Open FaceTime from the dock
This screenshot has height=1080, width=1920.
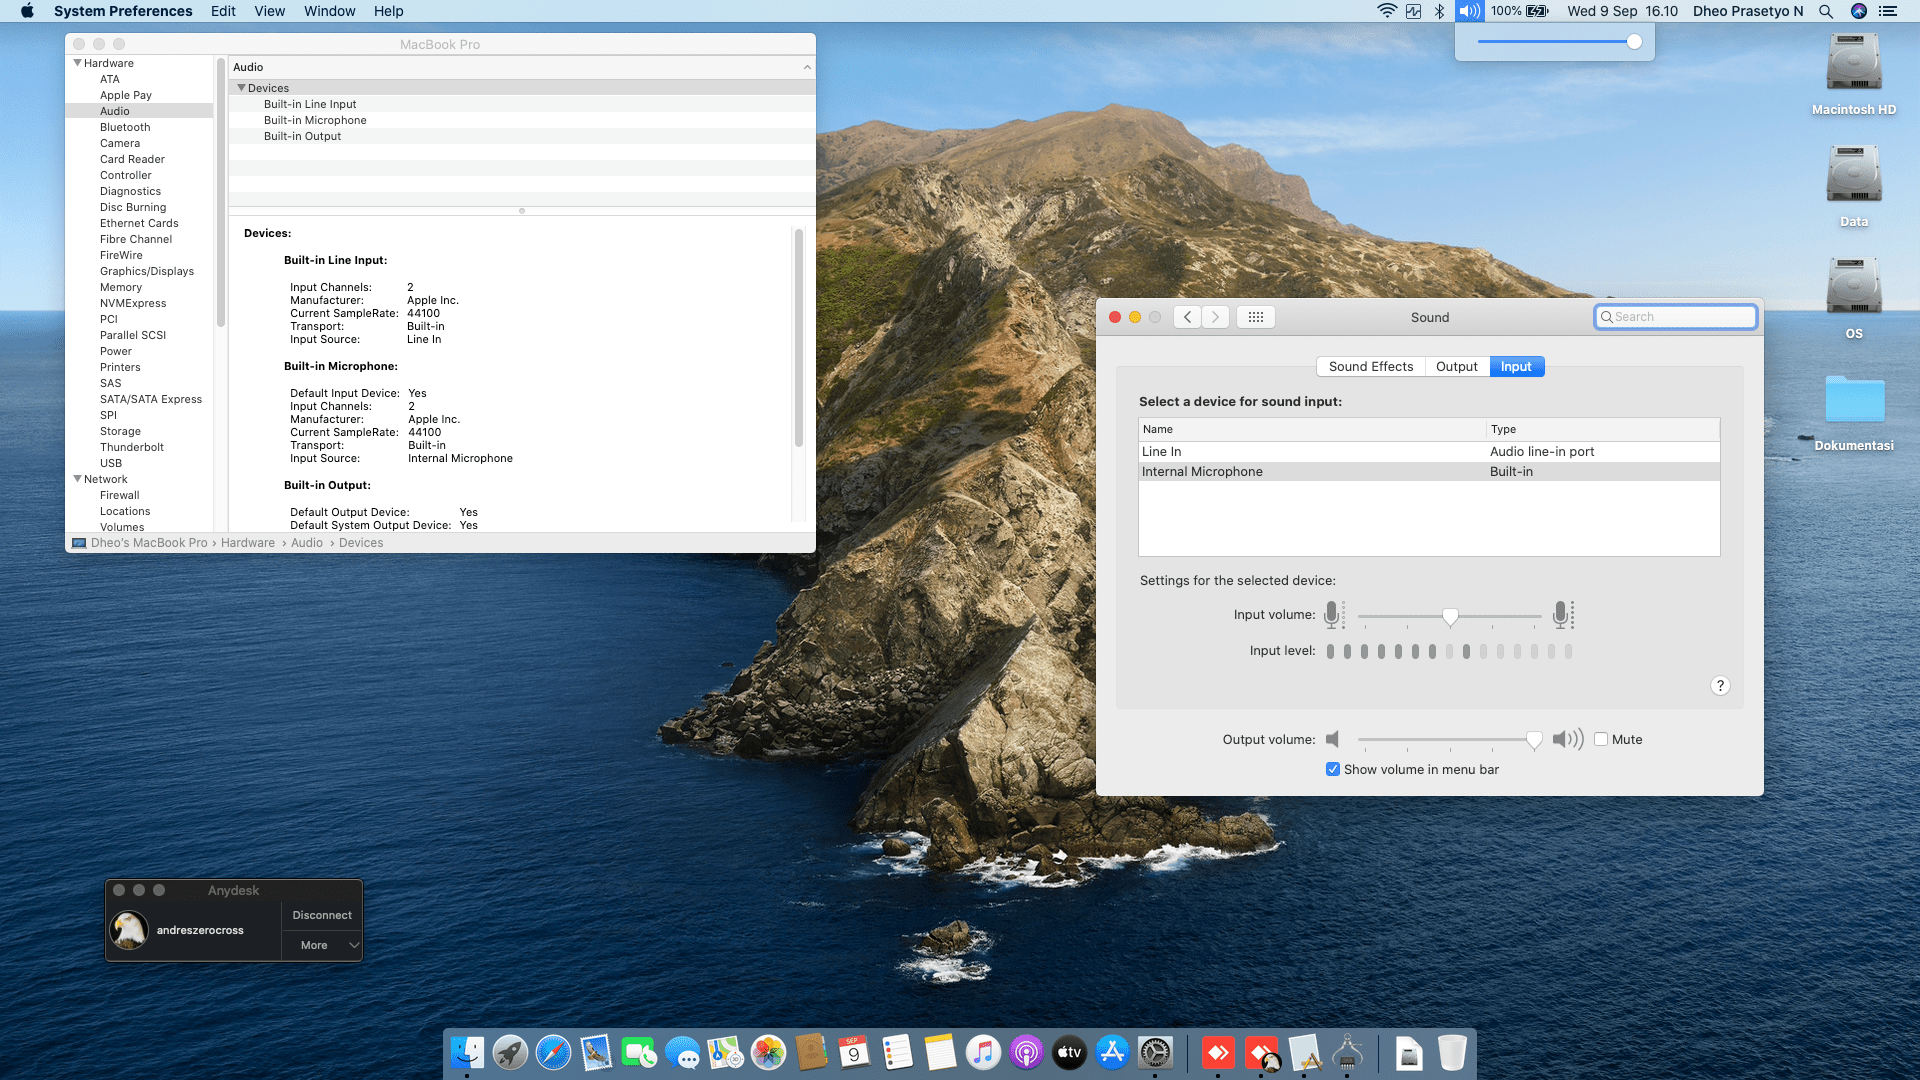click(639, 1052)
